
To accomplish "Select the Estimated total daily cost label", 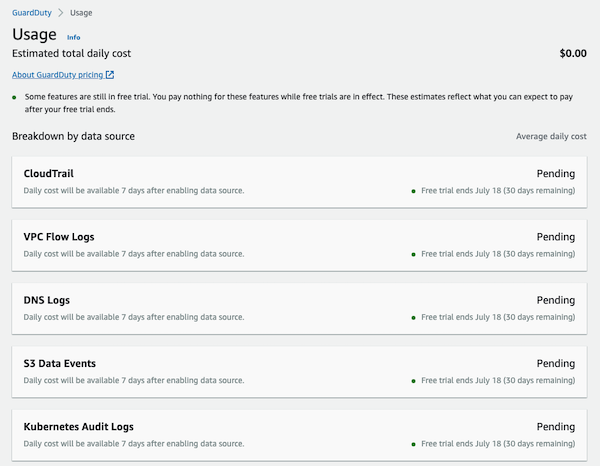I will point(72,53).
